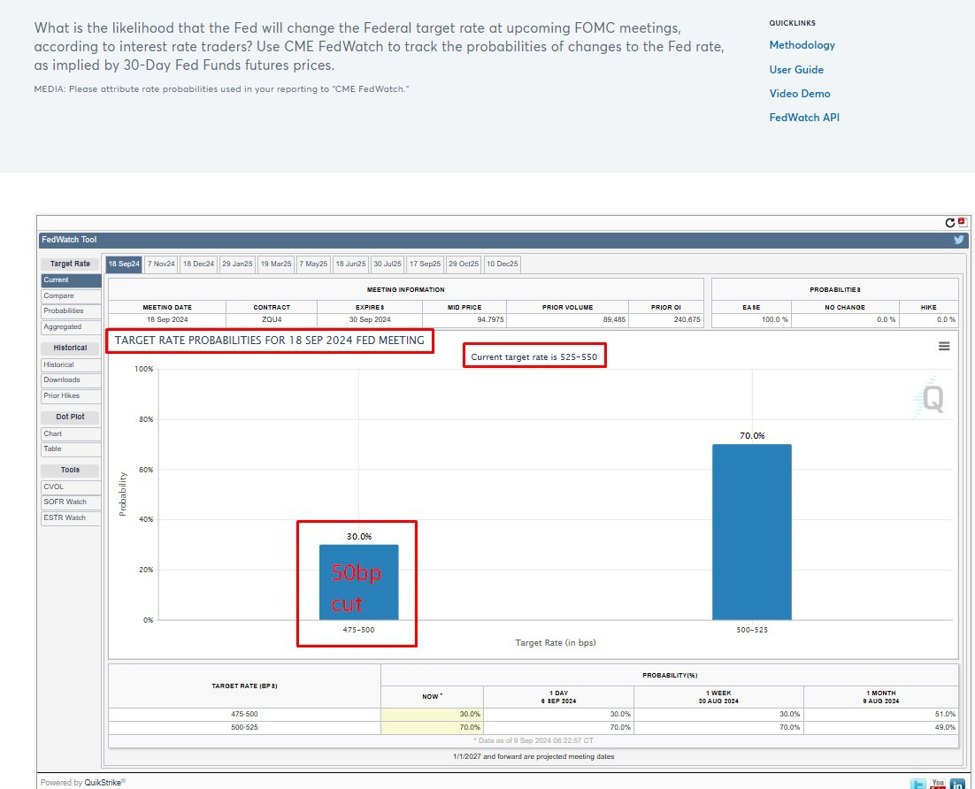Open the FedWatch API link
This screenshot has width=975, height=789.
click(804, 117)
